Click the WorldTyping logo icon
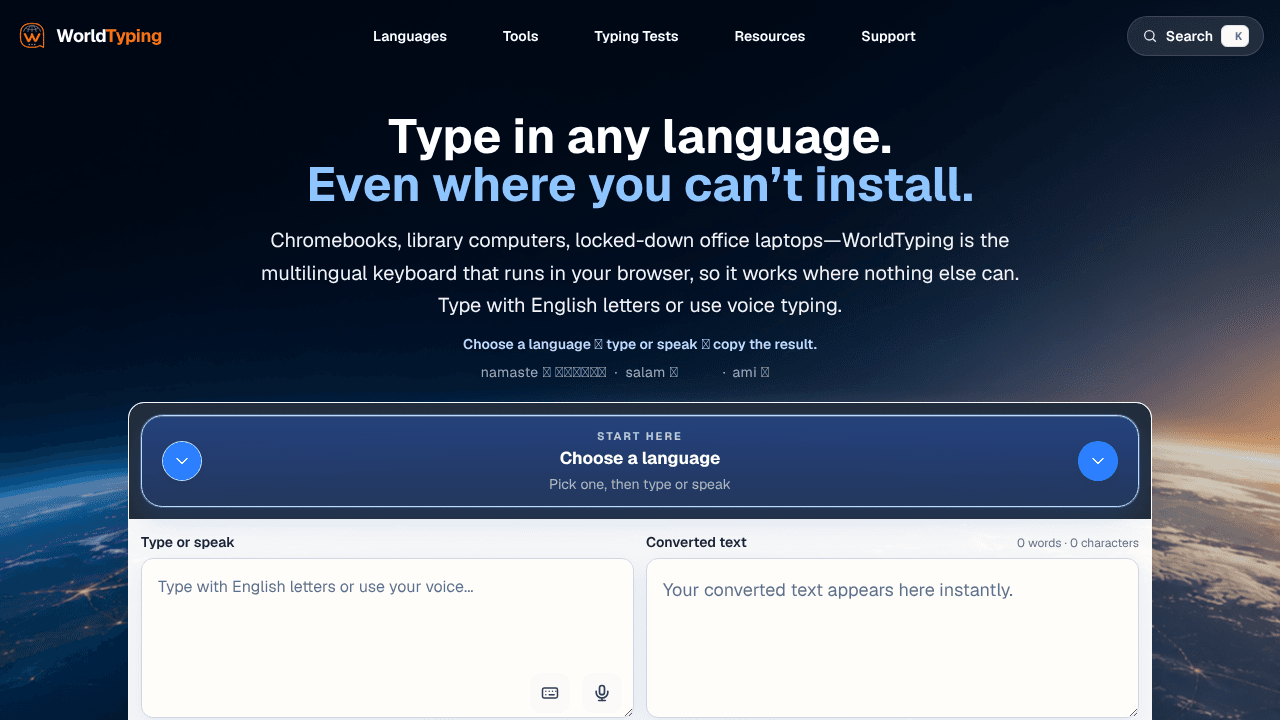The height and width of the screenshot is (720, 1280). click(32, 36)
